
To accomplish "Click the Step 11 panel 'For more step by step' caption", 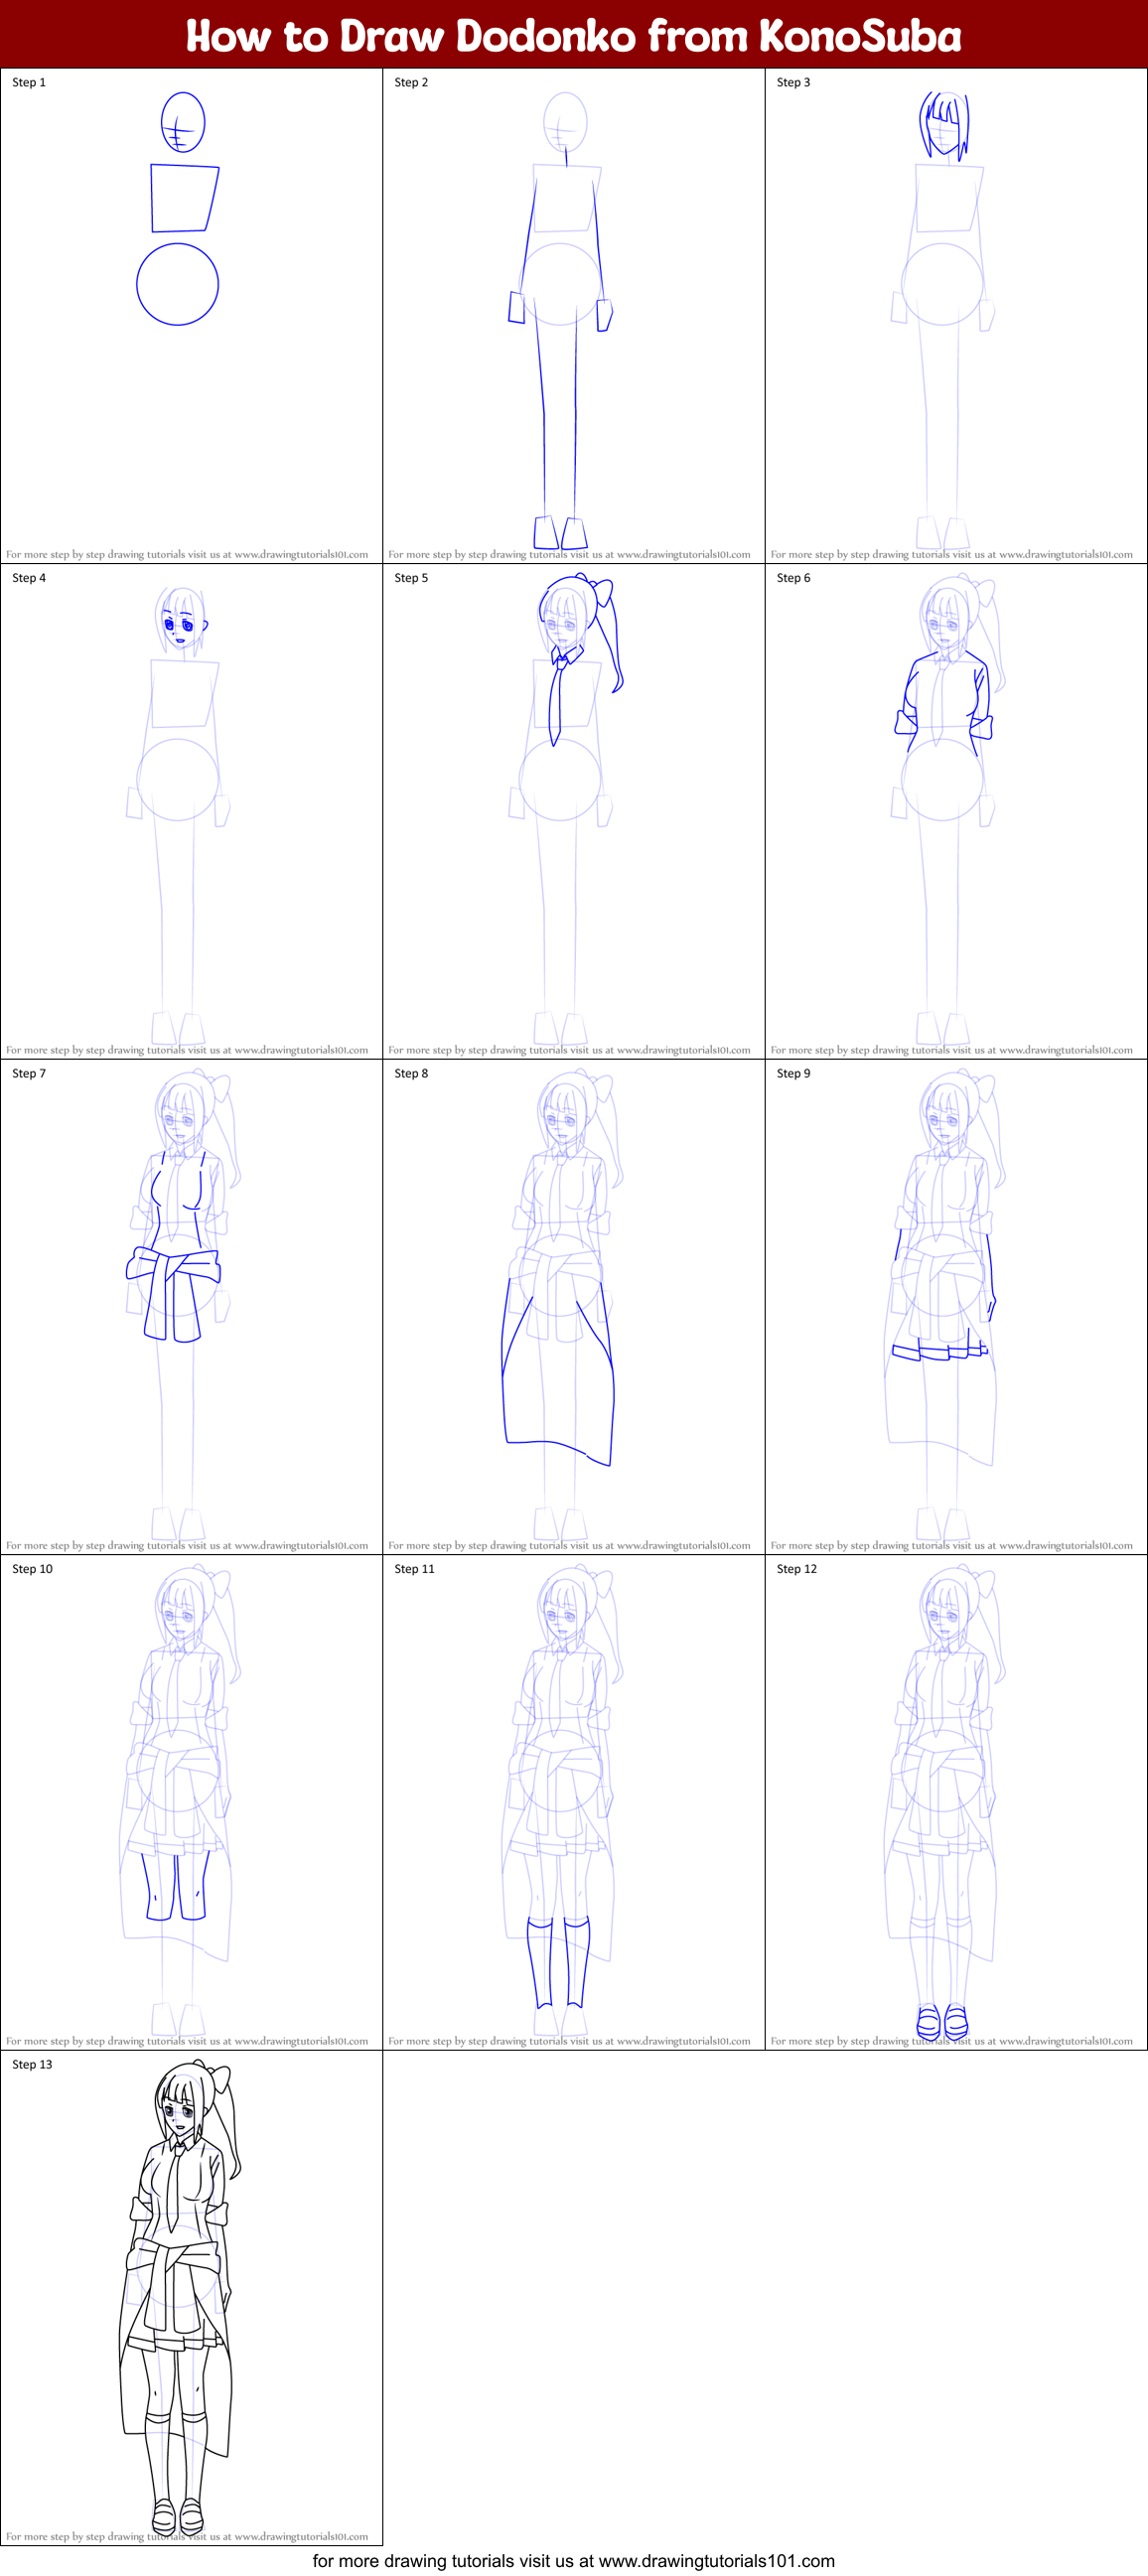I will 569,2041.
